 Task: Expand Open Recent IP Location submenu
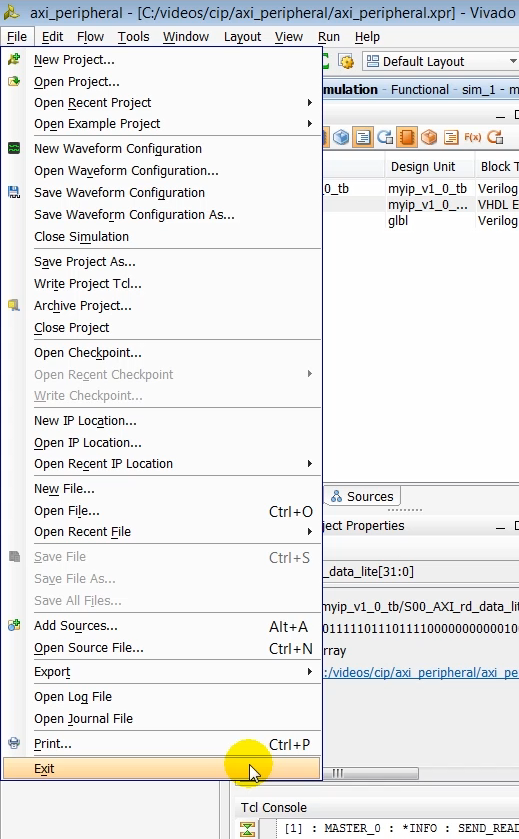[x=309, y=463]
